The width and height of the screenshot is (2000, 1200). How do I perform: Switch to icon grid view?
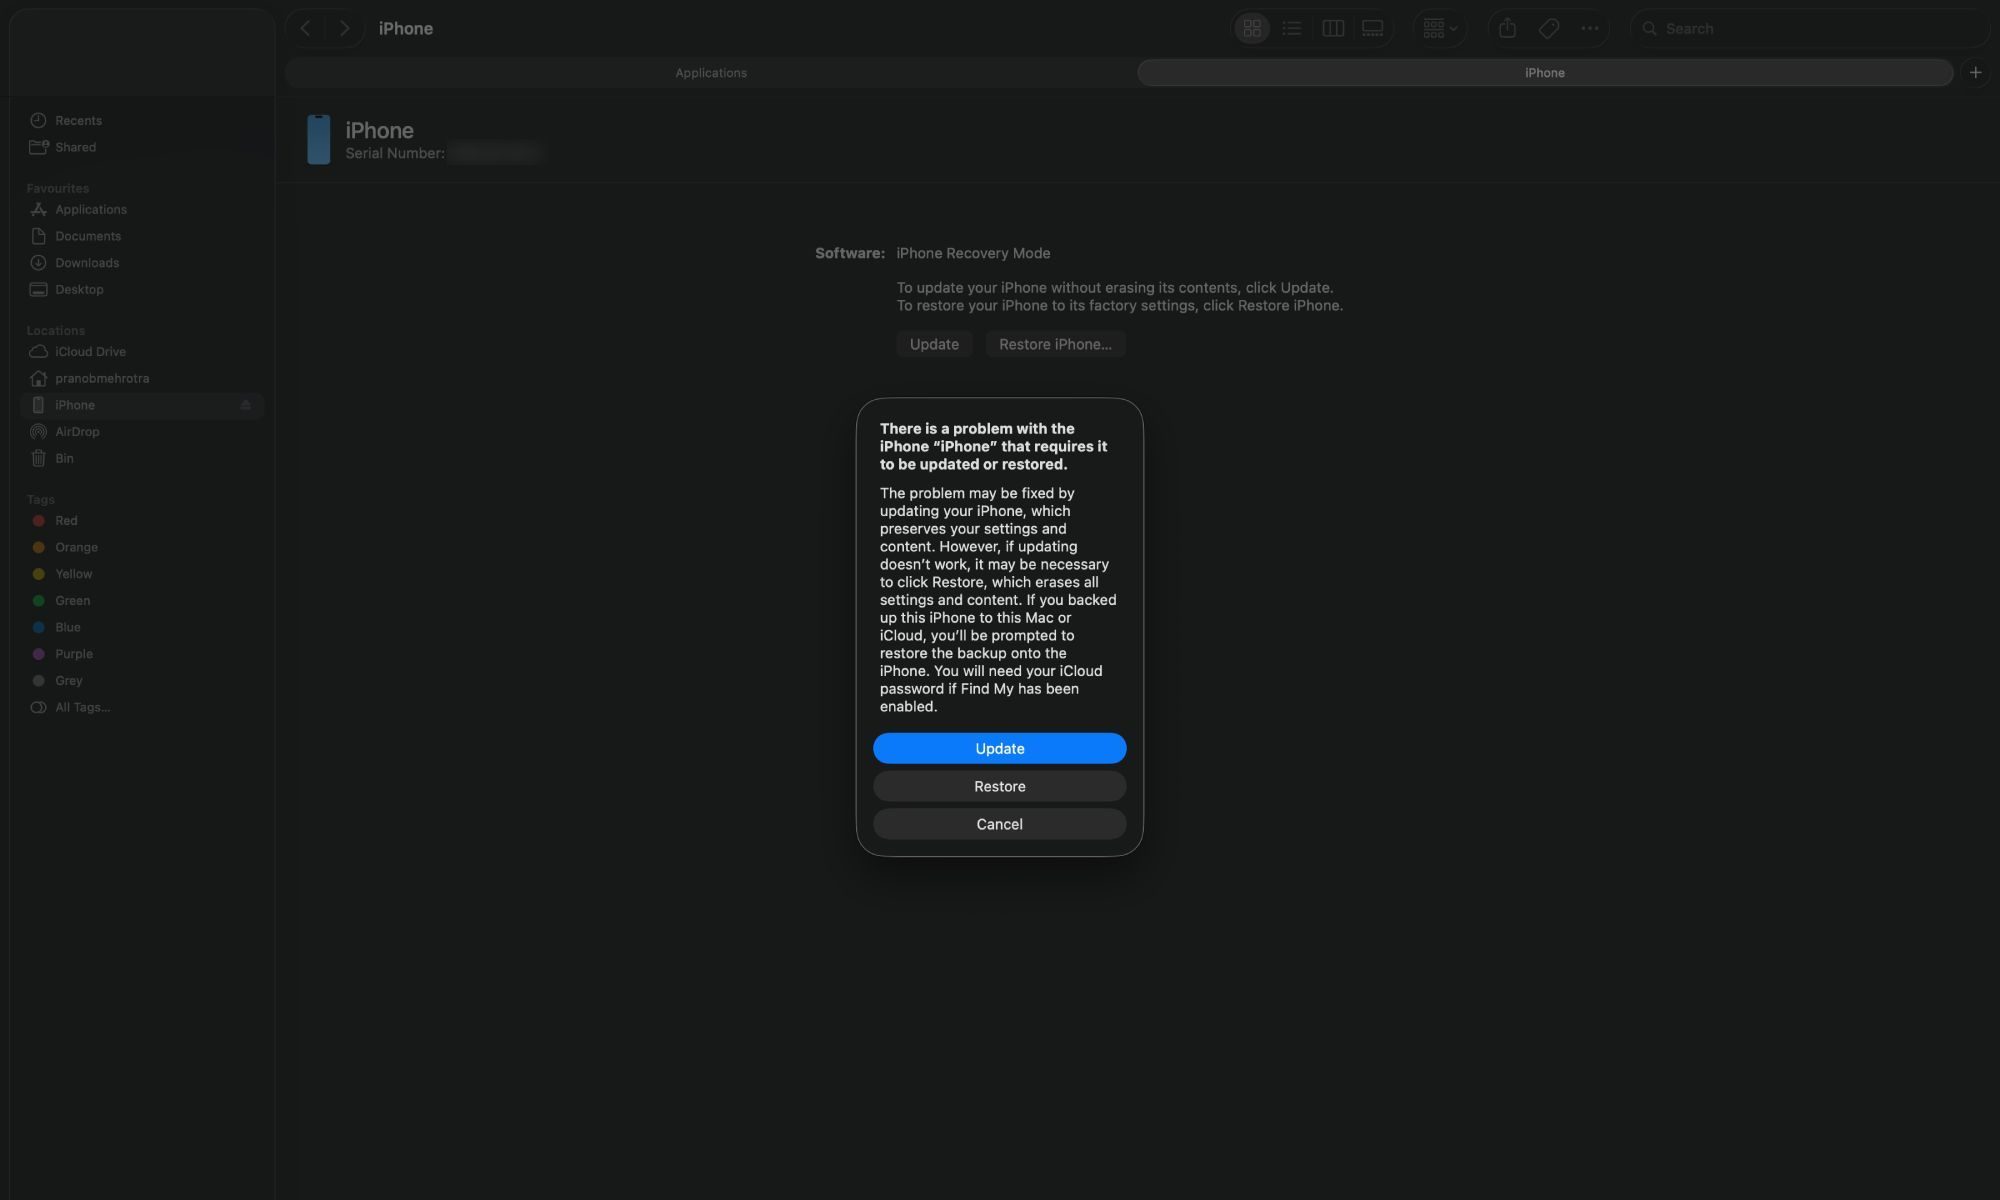[1252, 28]
